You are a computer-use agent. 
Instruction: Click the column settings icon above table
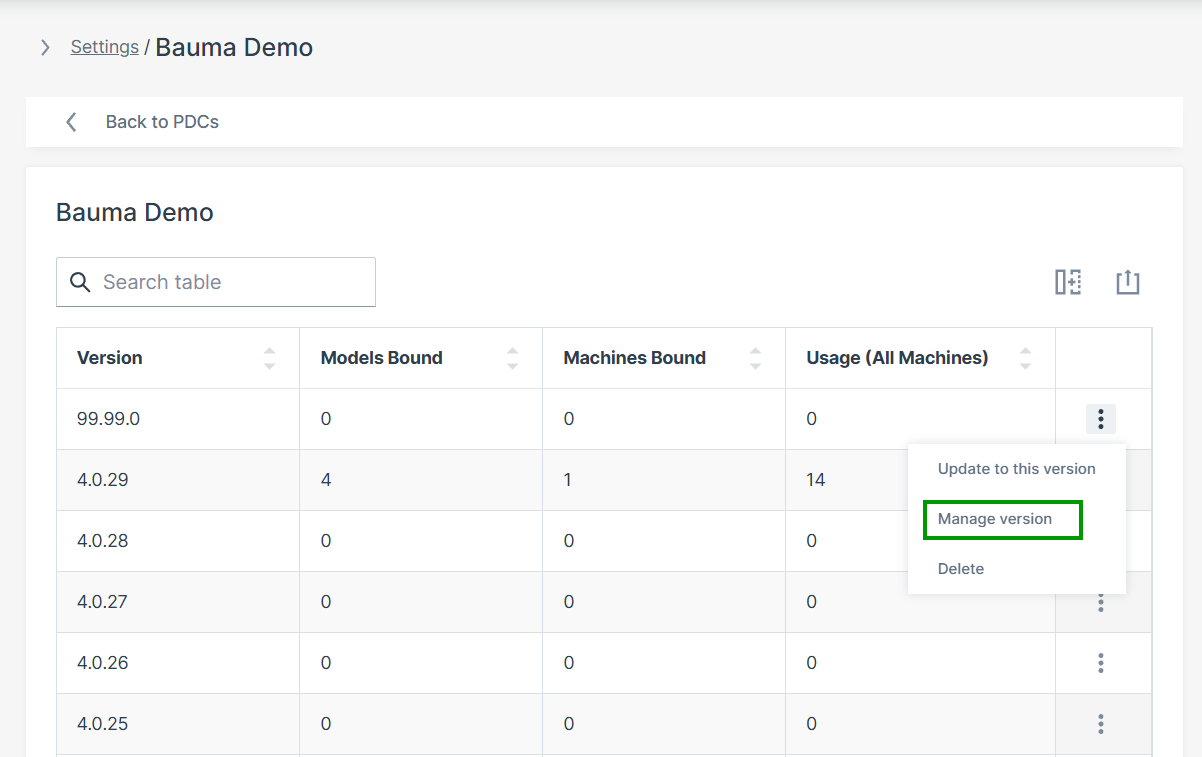(1068, 282)
